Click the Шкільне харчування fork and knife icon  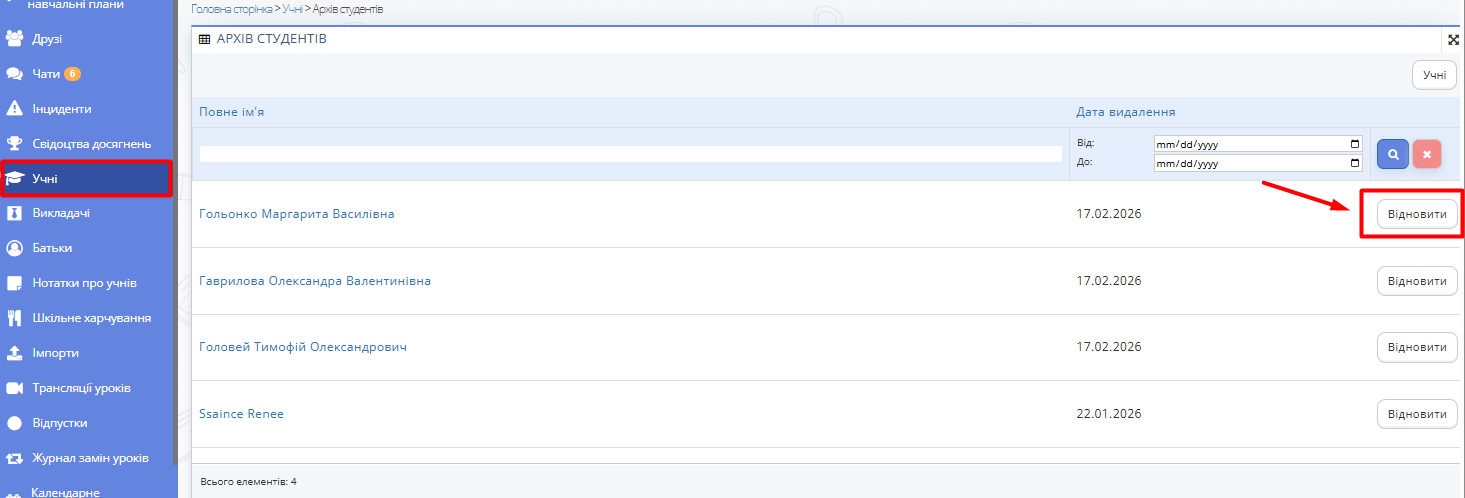click(x=15, y=318)
